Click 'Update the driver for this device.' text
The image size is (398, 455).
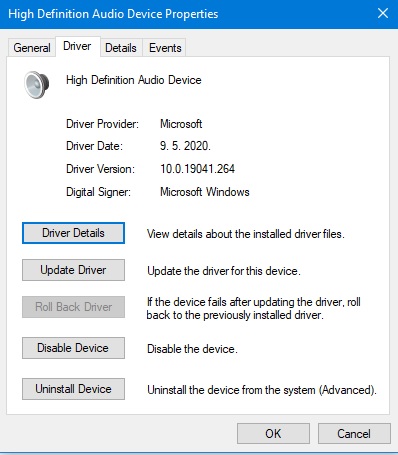pos(224,271)
